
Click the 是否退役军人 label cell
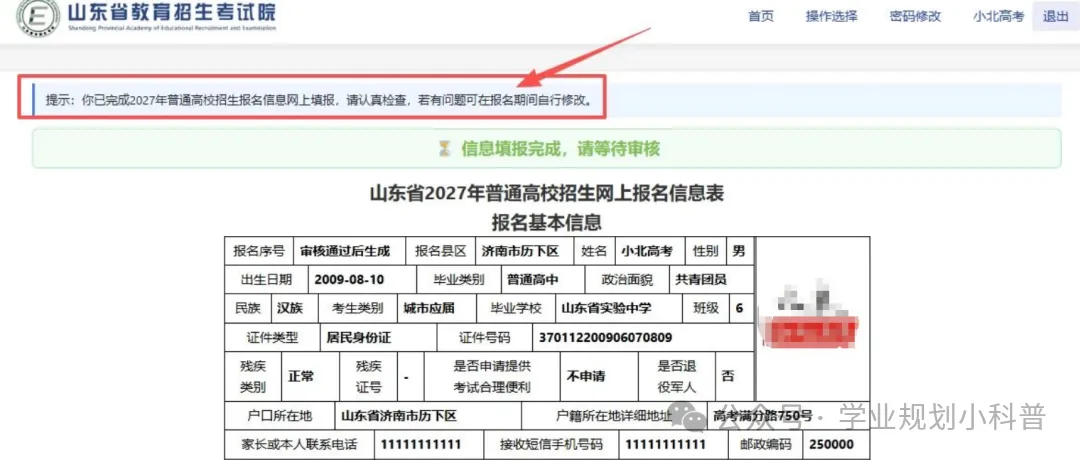click(x=677, y=377)
